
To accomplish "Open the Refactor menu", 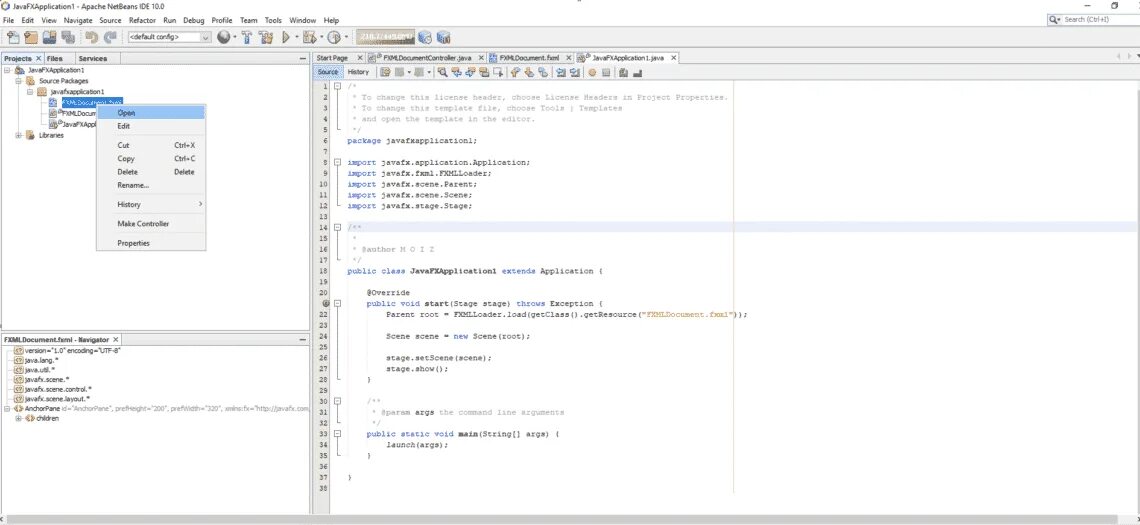I will 142,20.
